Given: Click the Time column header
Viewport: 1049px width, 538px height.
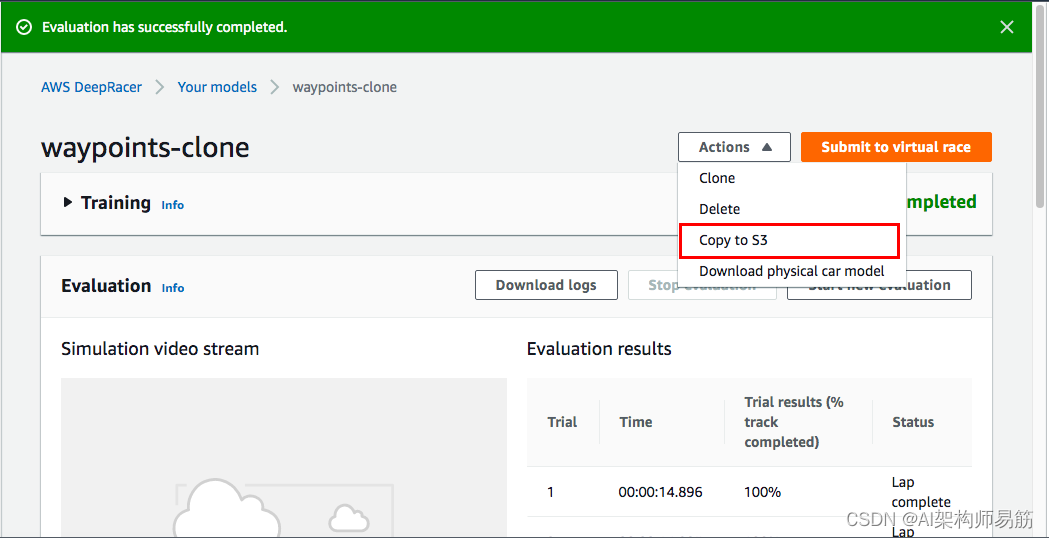Looking at the screenshot, I should pos(636,422).
